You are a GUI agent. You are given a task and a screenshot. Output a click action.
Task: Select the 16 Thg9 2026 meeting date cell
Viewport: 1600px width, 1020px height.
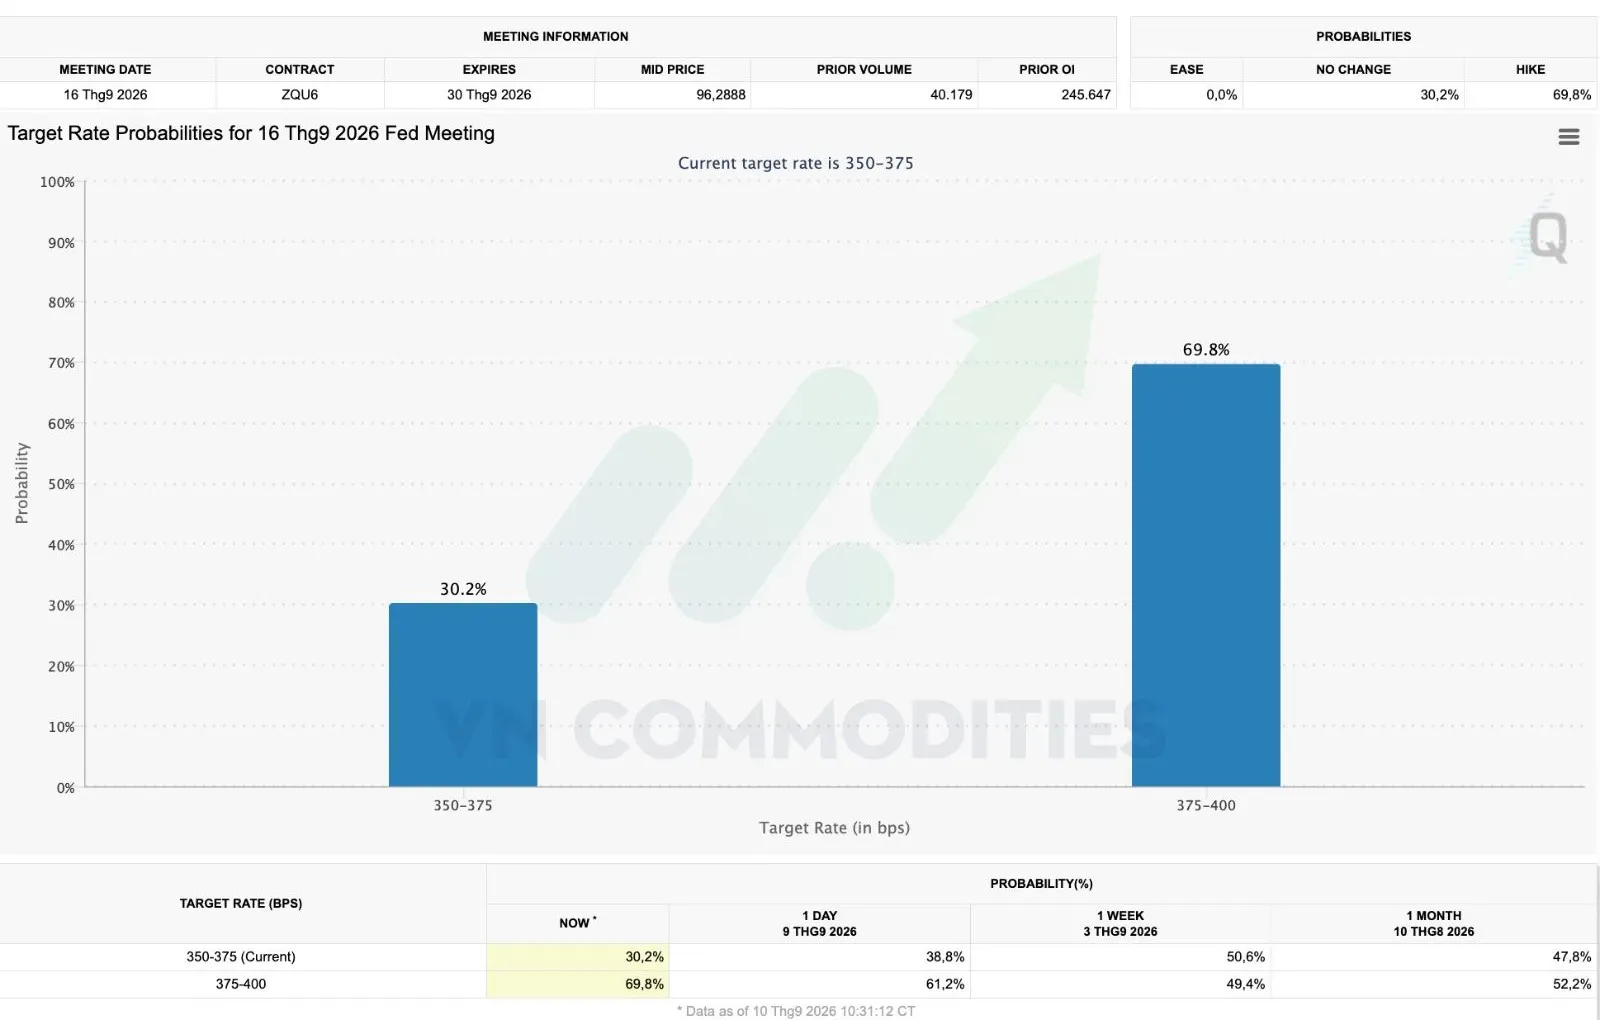click(105, 95)
